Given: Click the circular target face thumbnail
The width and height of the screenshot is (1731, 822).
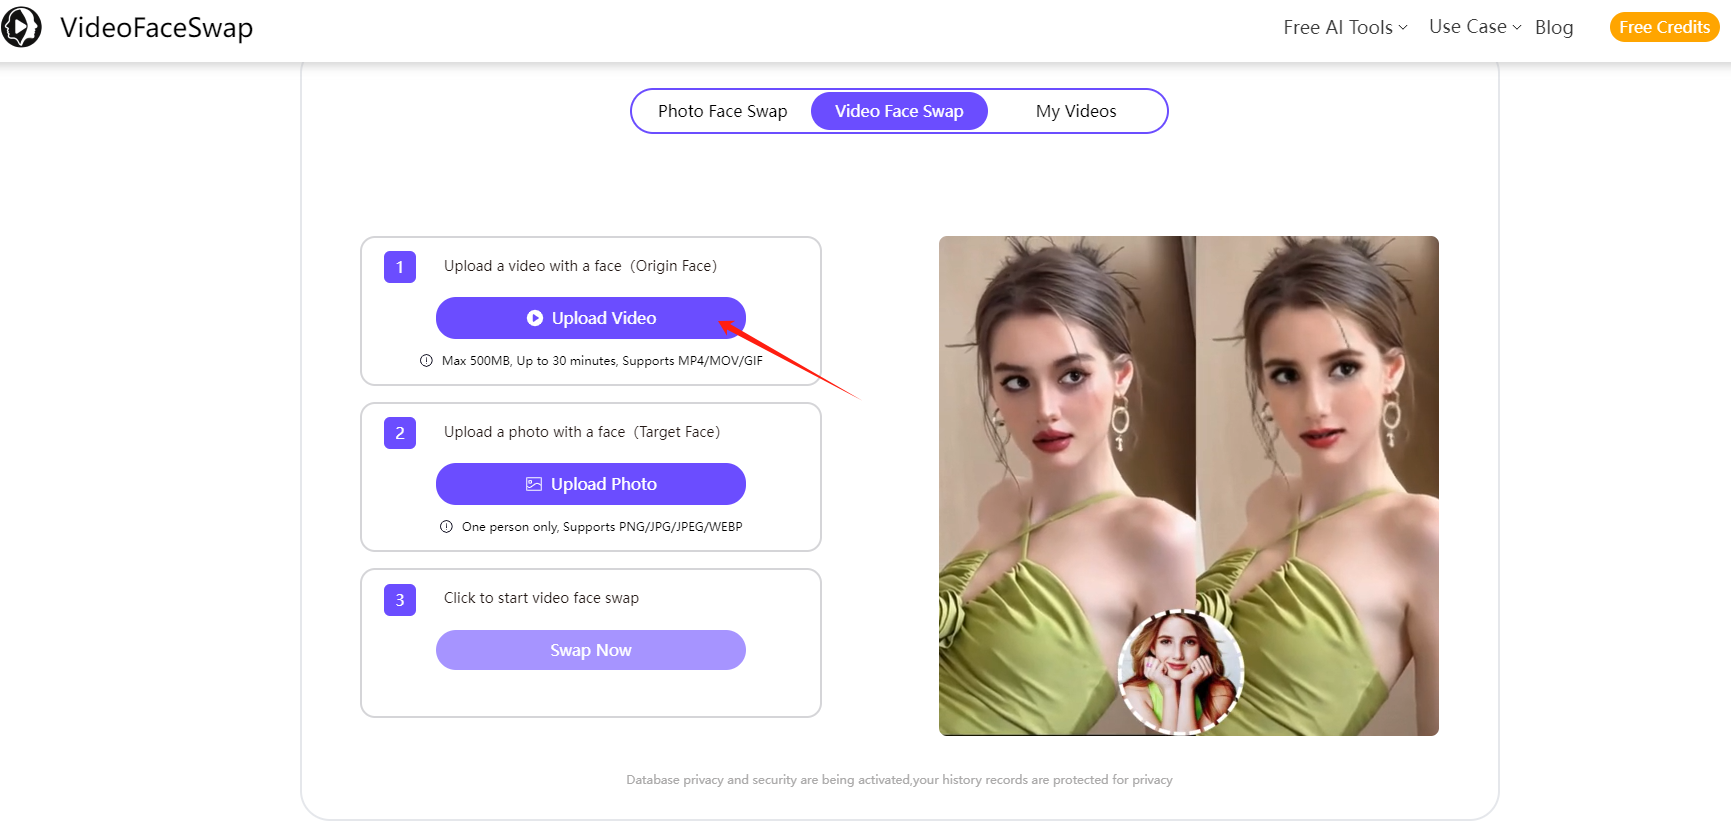Looking at the screenshot, I should click(x=1181, y=672).
